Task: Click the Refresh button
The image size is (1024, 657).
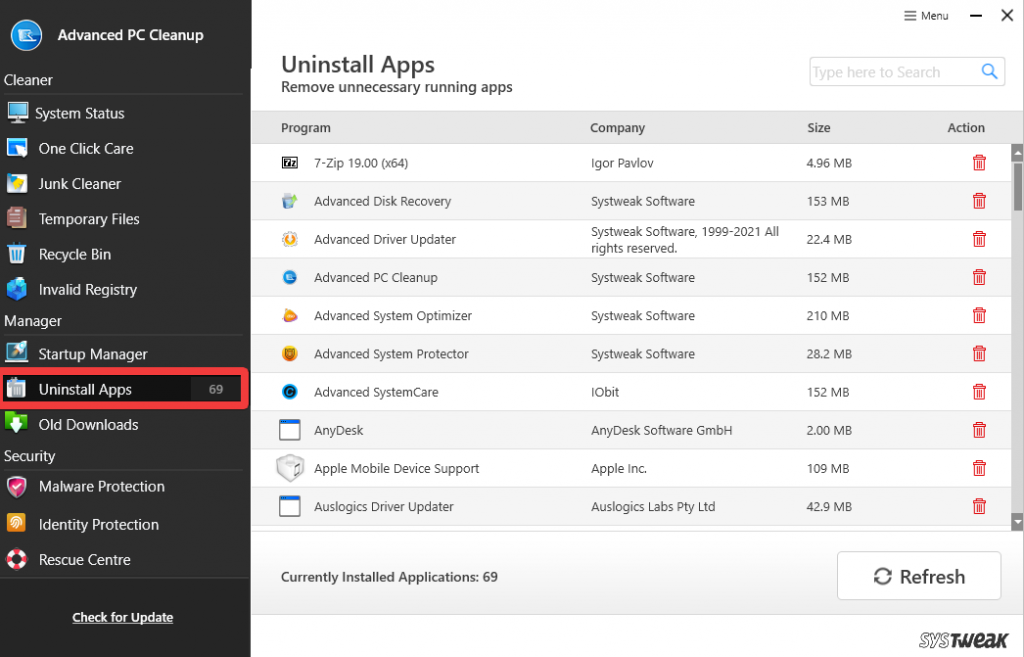Action: pos(919,575)
